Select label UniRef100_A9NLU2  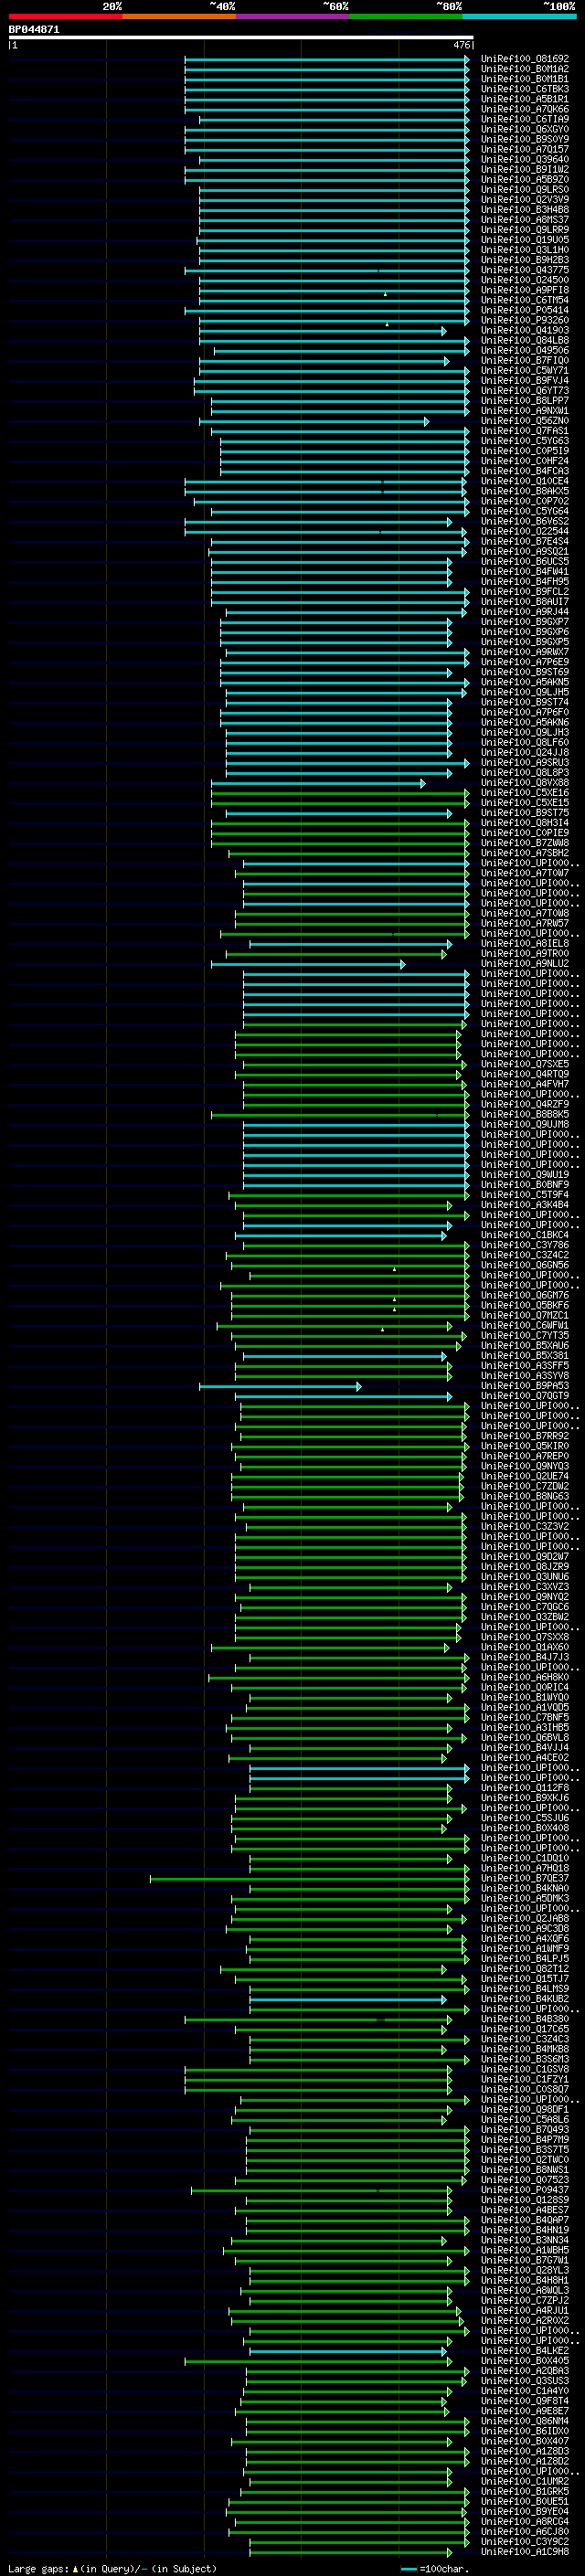[x=525, y=964]
